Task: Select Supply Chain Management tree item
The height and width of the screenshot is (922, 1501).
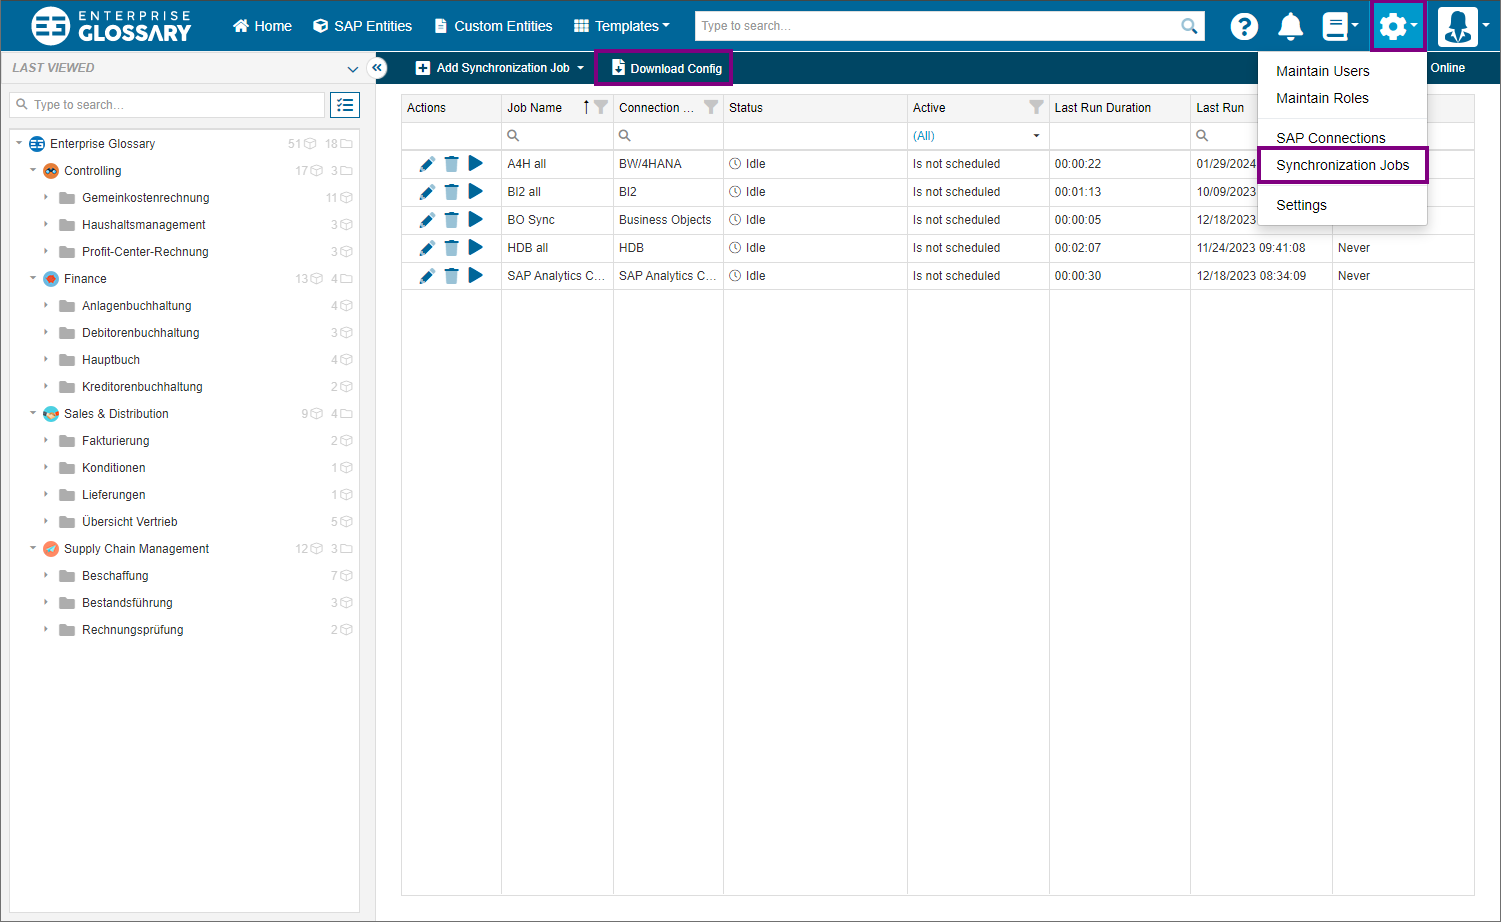Action: pos(136,549)
